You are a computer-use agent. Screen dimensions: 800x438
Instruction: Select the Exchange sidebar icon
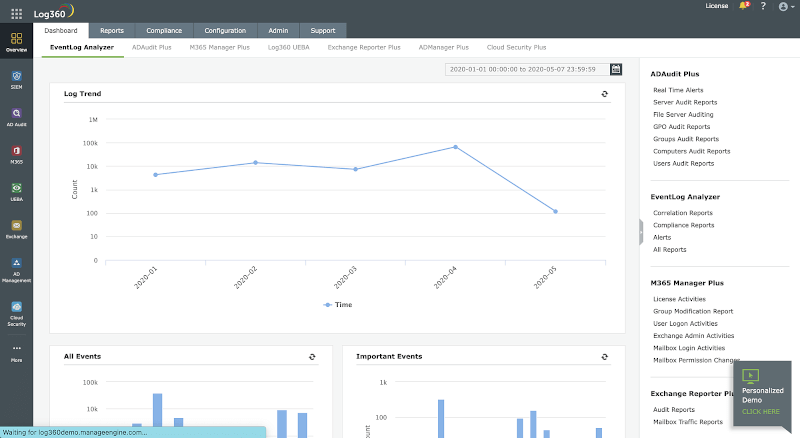click(16, 229)
